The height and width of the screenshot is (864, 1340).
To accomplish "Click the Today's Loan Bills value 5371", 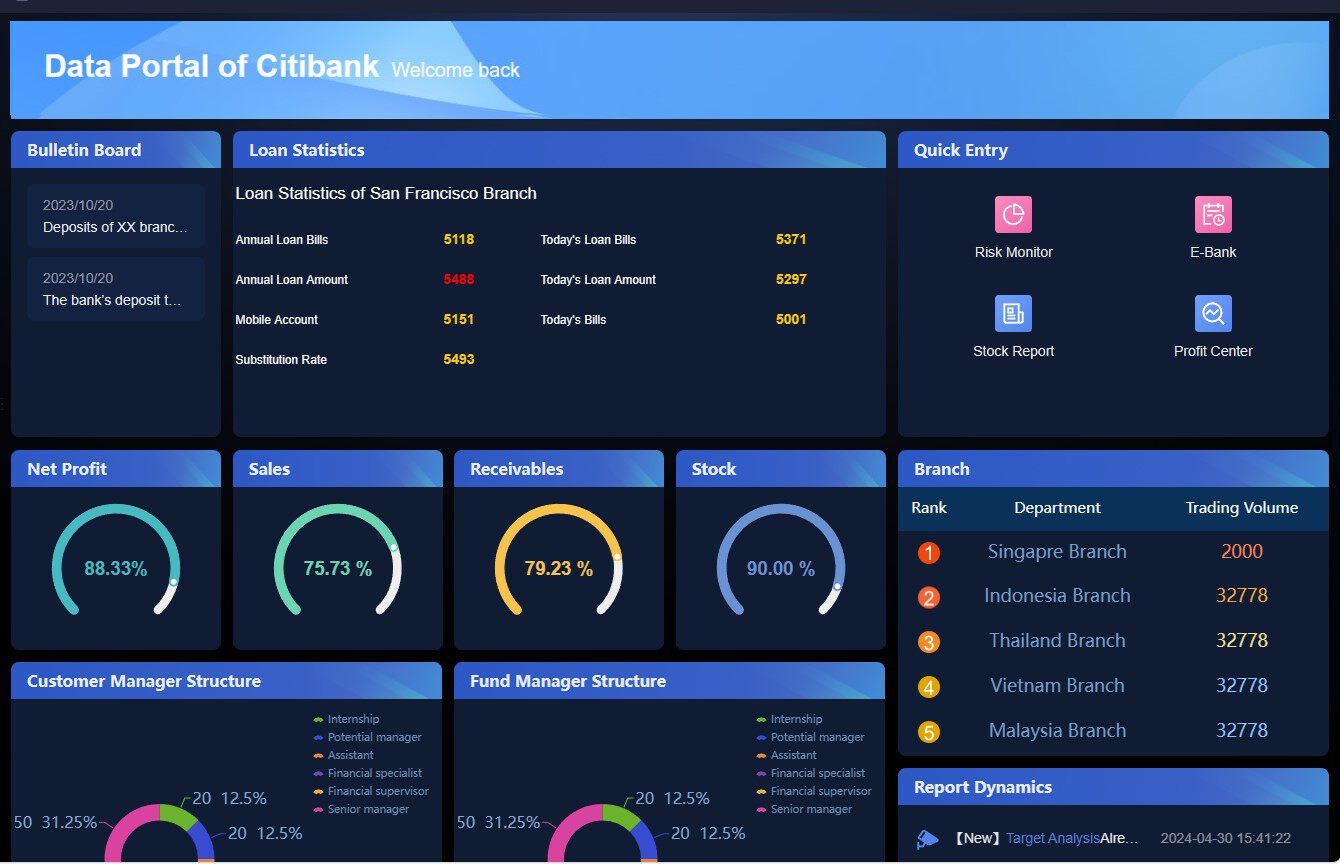I will click(791, 240).
